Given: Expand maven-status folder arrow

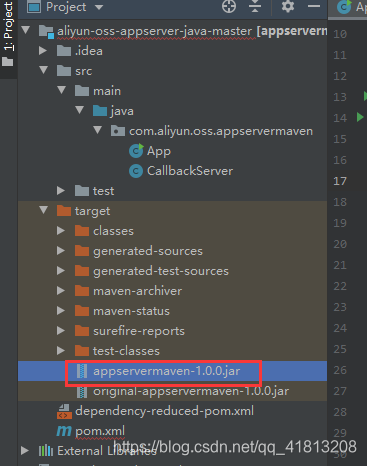Looking at the screenshot, I should (x=61, y=311).
